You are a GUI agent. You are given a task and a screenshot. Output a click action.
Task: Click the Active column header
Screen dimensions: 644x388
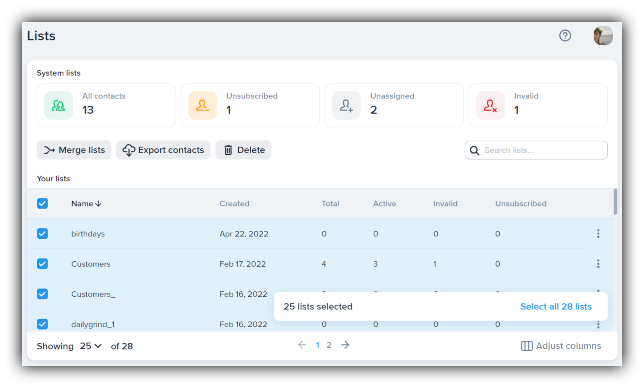[384, 203]
